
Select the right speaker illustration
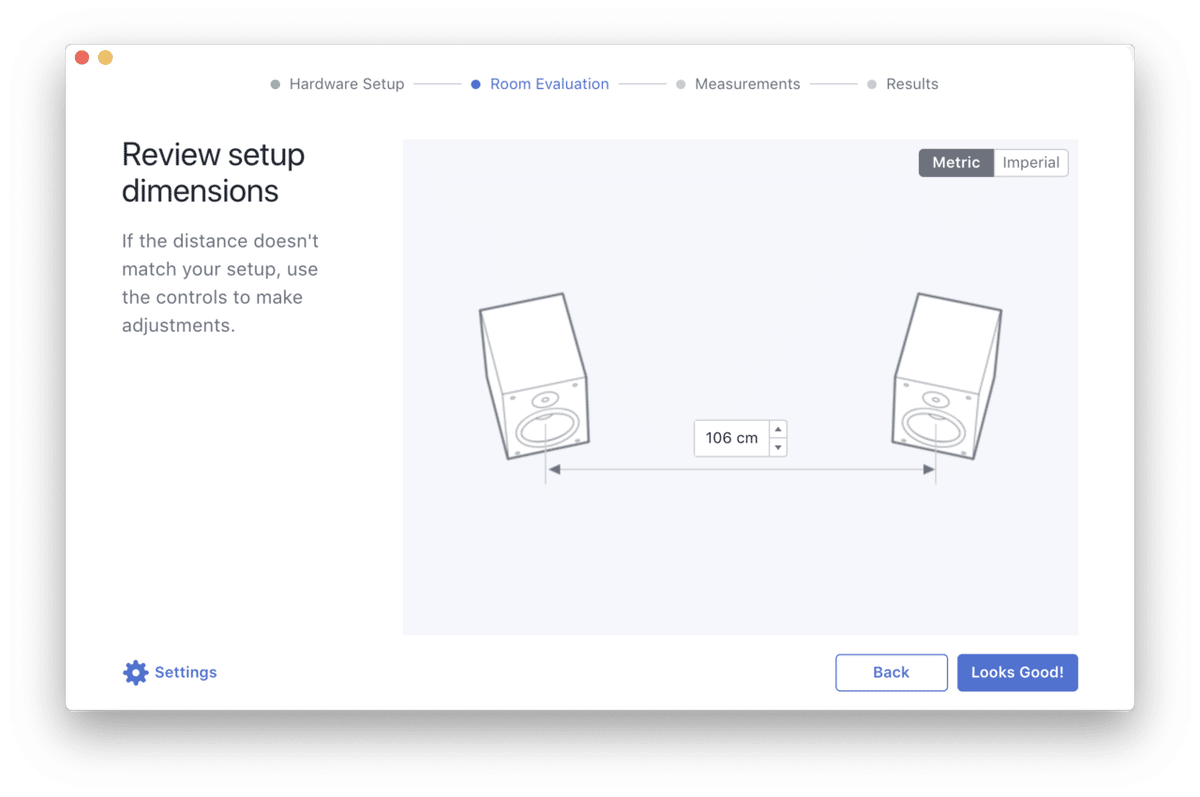(x=946, y=376)
